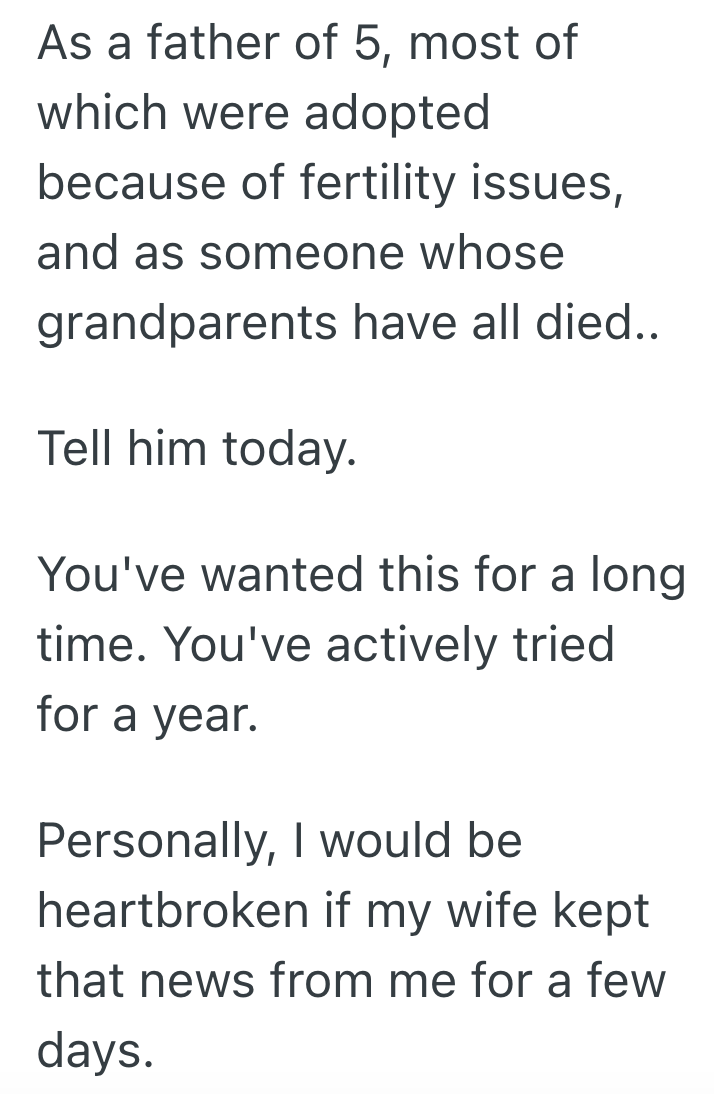Click the word "issues"
This screenshot has height=1094, width=714.
(x=563, y=184)
